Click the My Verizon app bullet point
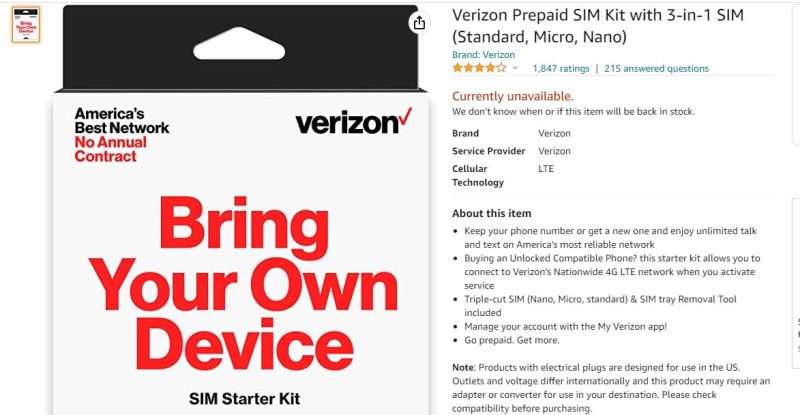 coord(565,327)
